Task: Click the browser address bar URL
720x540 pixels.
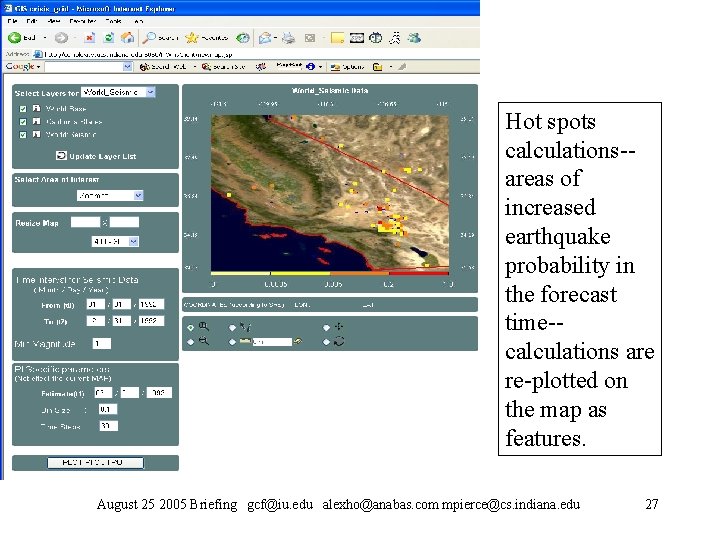Action: [x=138, y=54]
